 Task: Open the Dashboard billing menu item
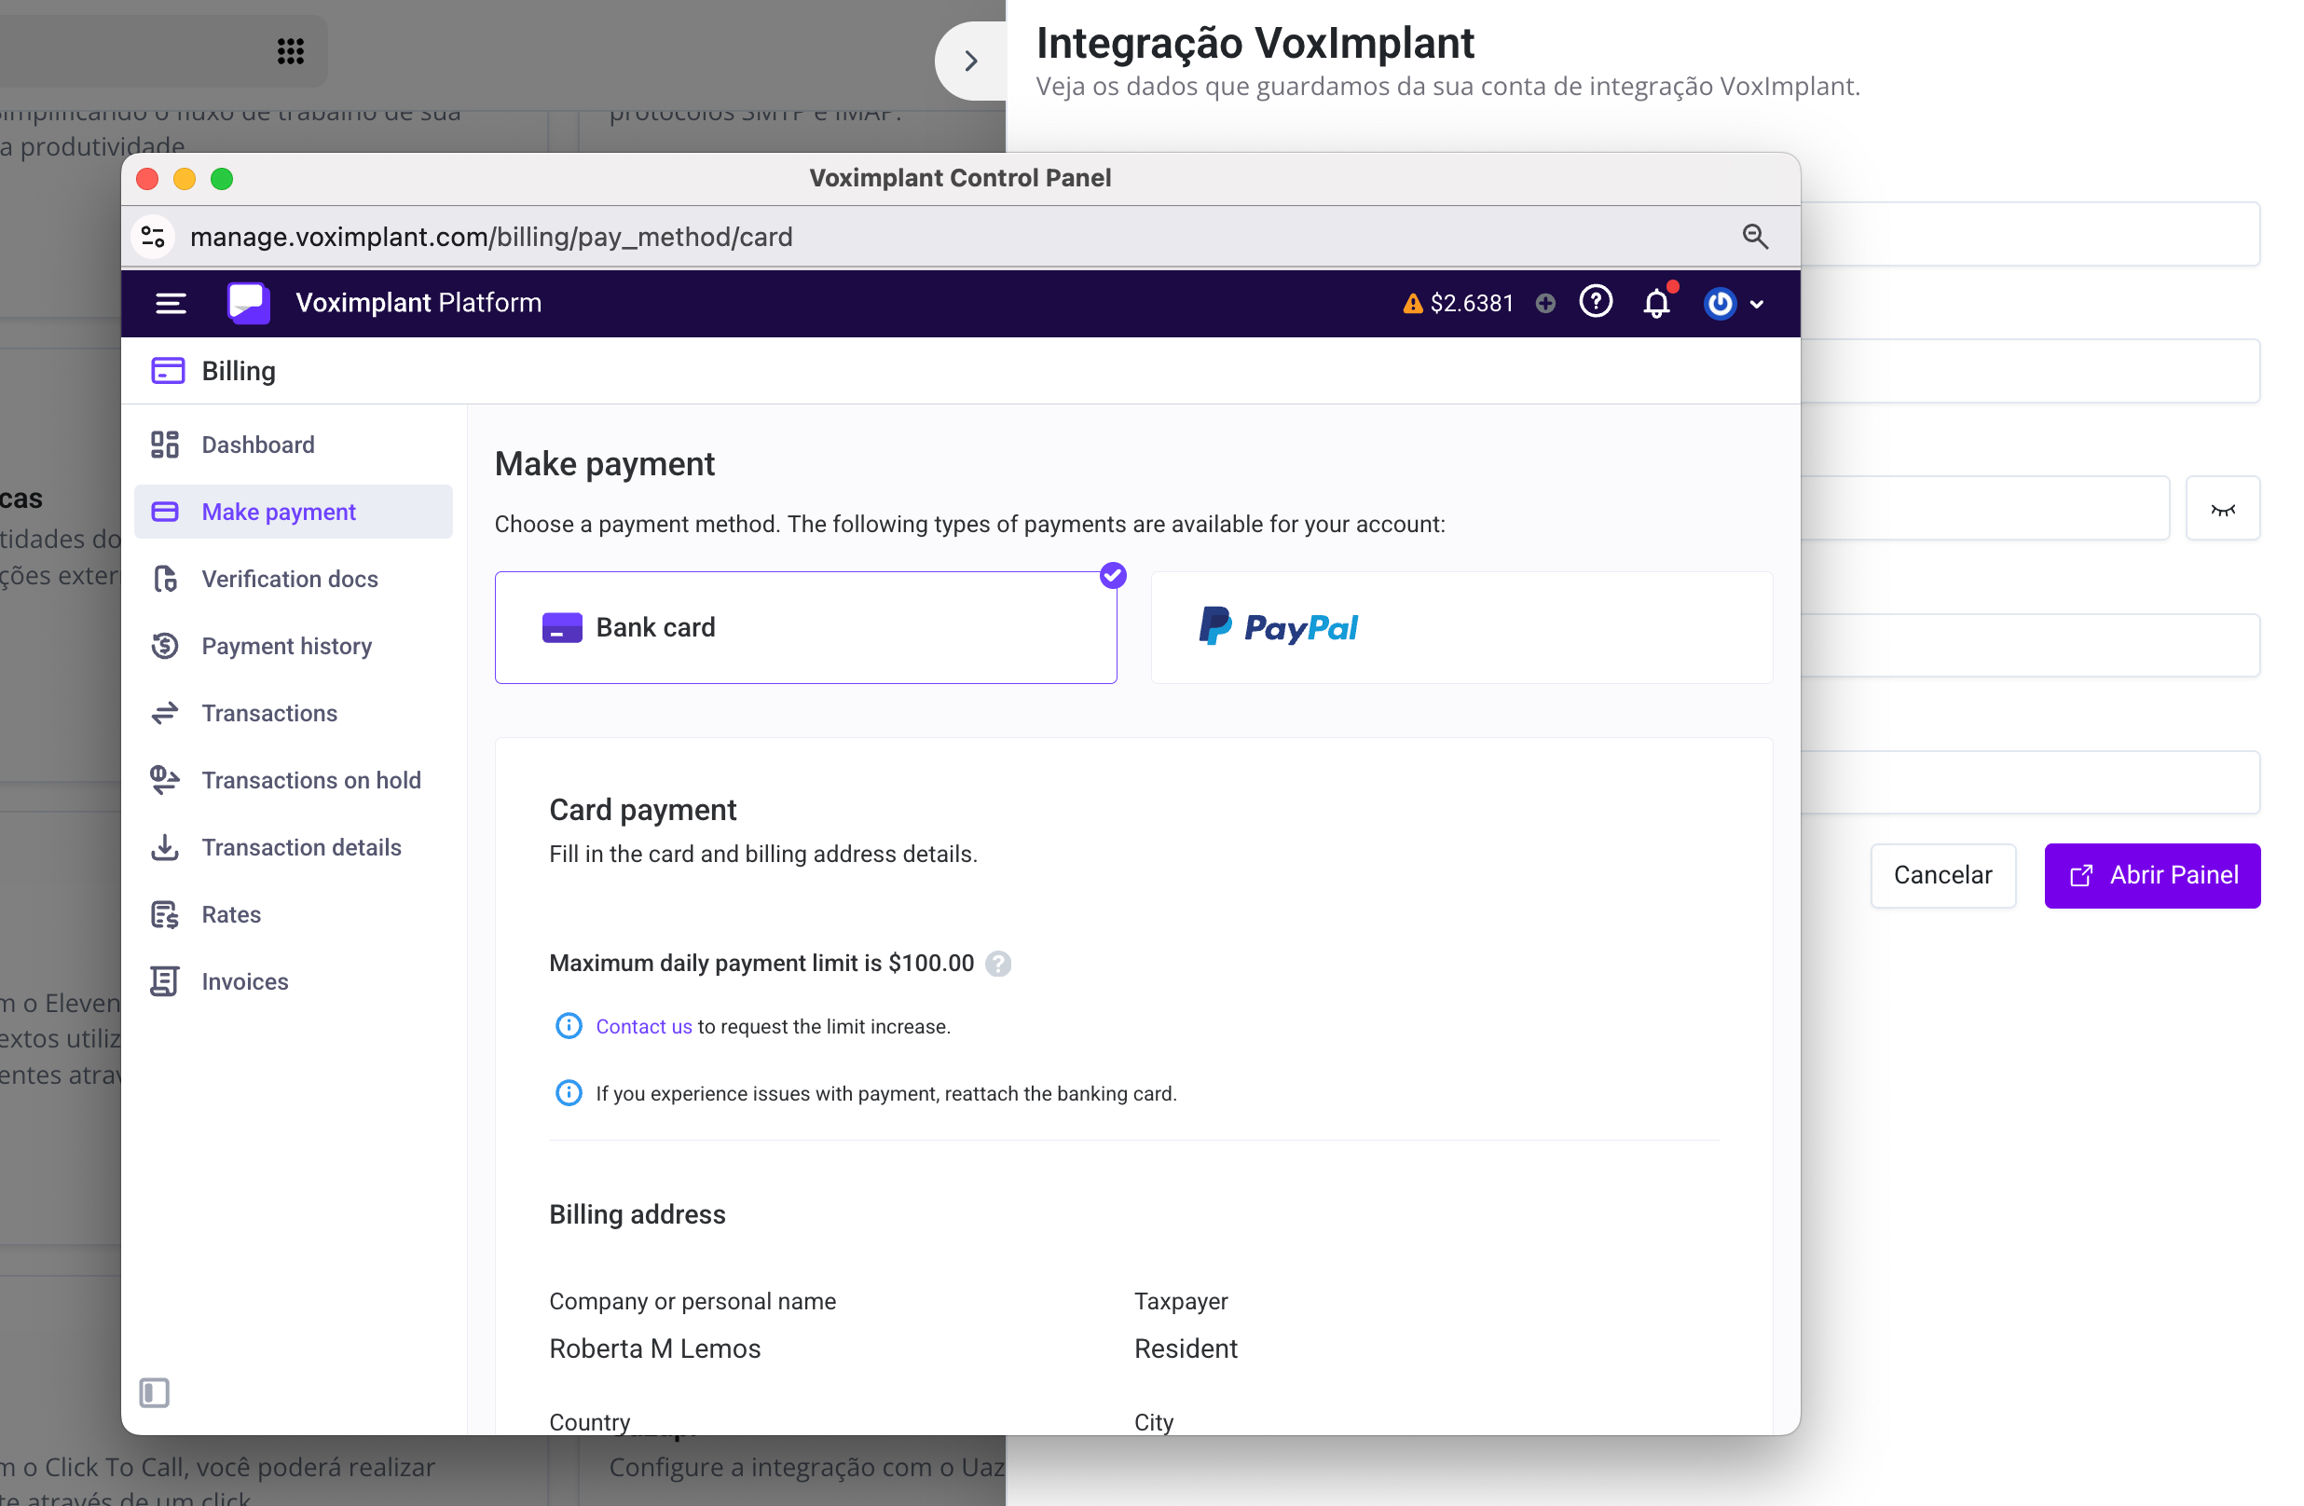click(257, 444)
